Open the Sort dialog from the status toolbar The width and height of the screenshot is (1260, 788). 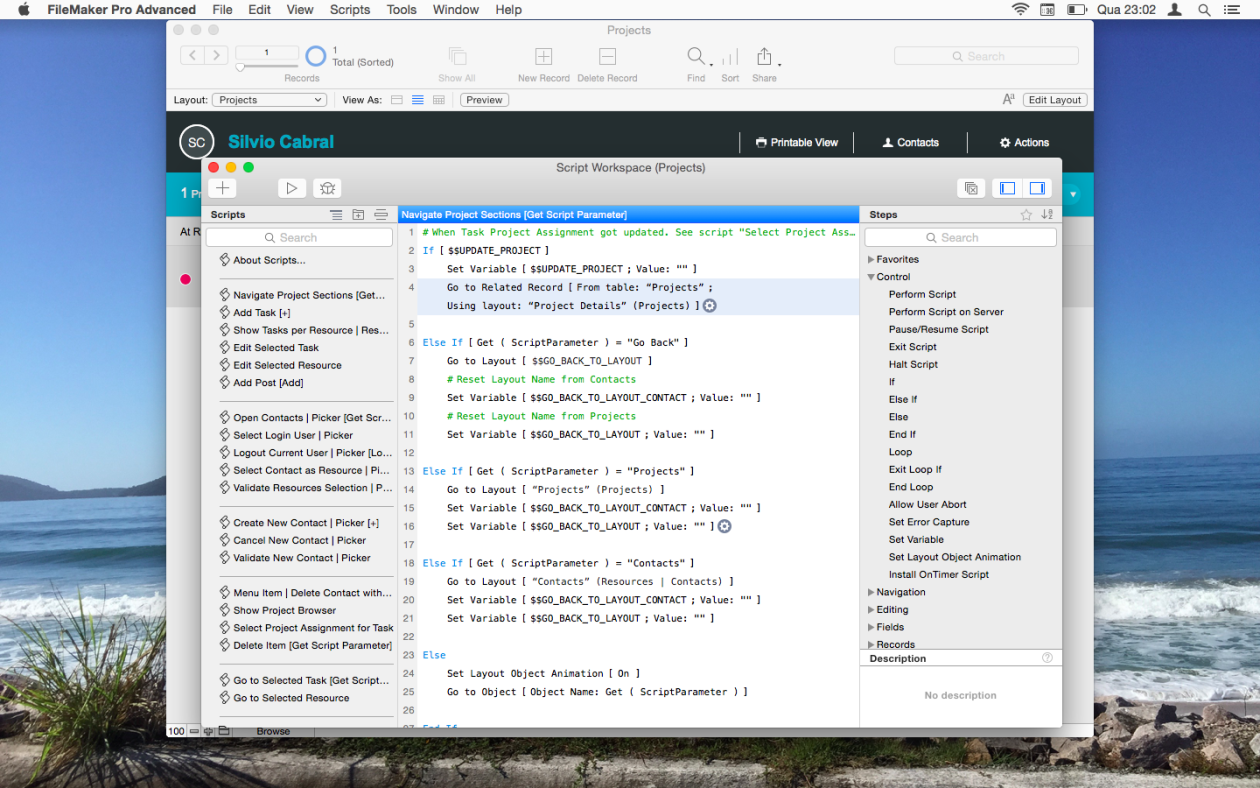click(729, 58)
